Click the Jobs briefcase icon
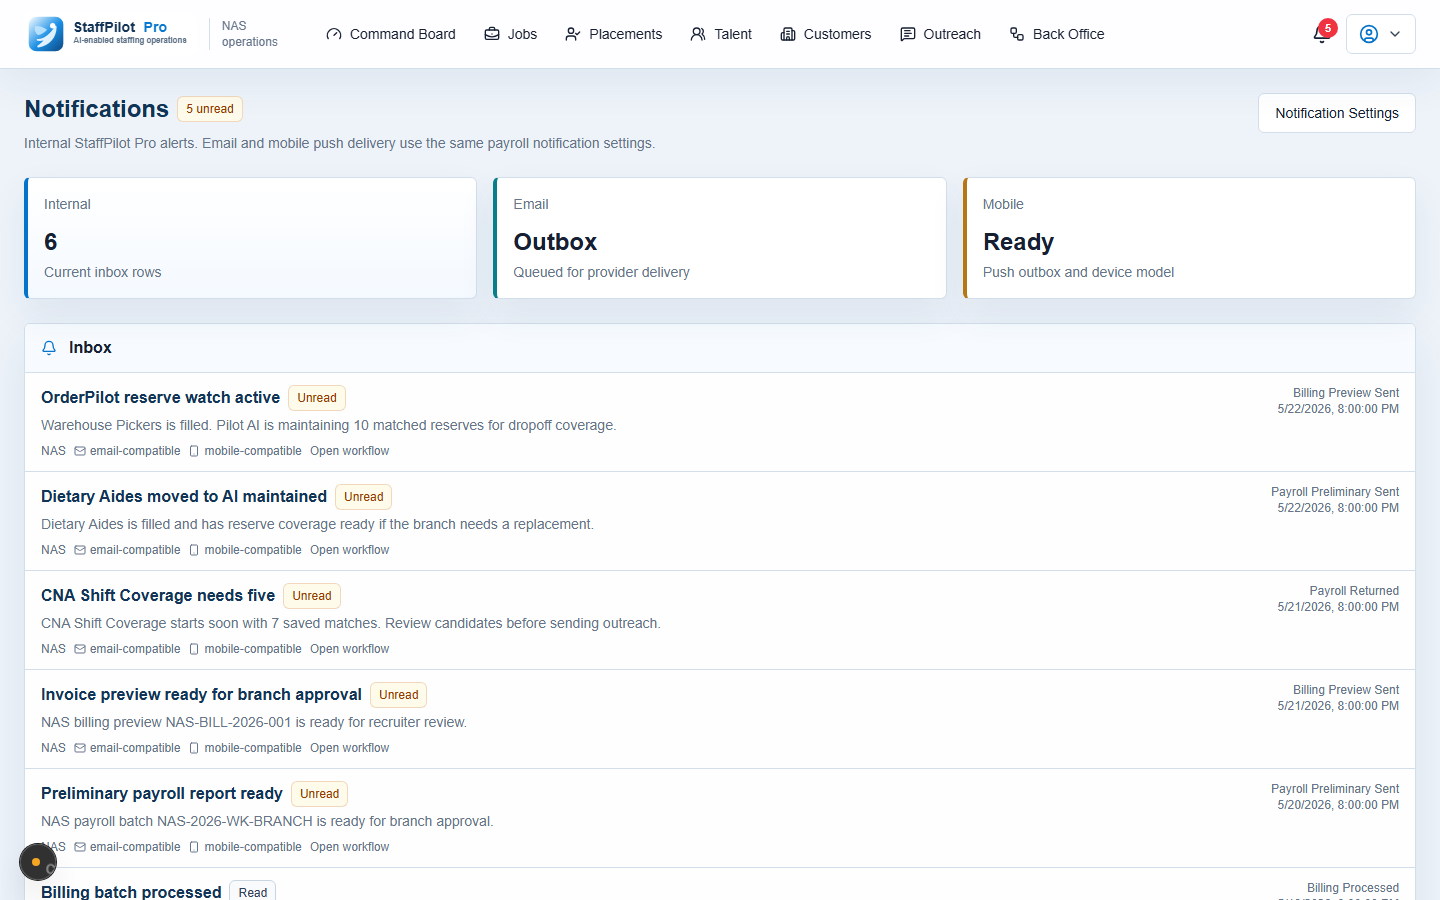This screenshot has width=1440, height=900. pos(492,34)
